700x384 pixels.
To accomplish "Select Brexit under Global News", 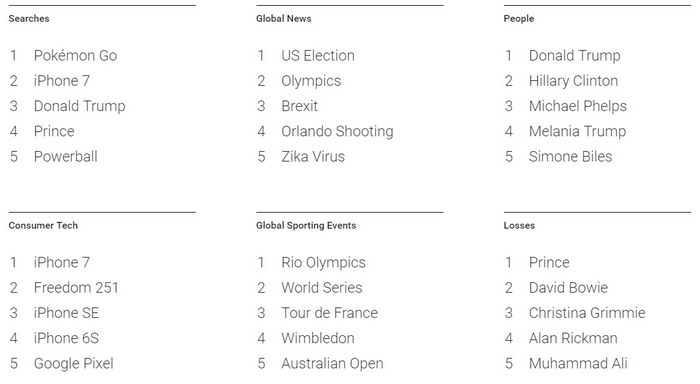I will pyautogui.click(x=300, y=106).
